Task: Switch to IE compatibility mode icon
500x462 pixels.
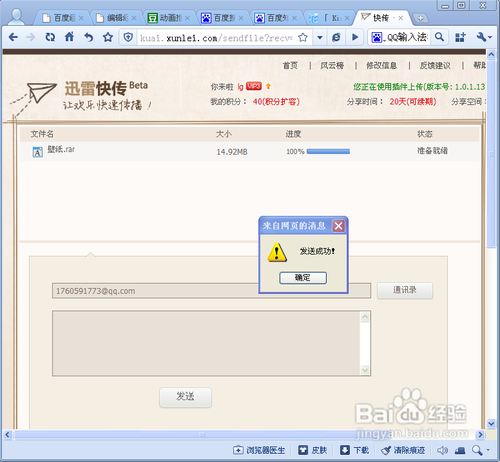Action: [336, 37]
